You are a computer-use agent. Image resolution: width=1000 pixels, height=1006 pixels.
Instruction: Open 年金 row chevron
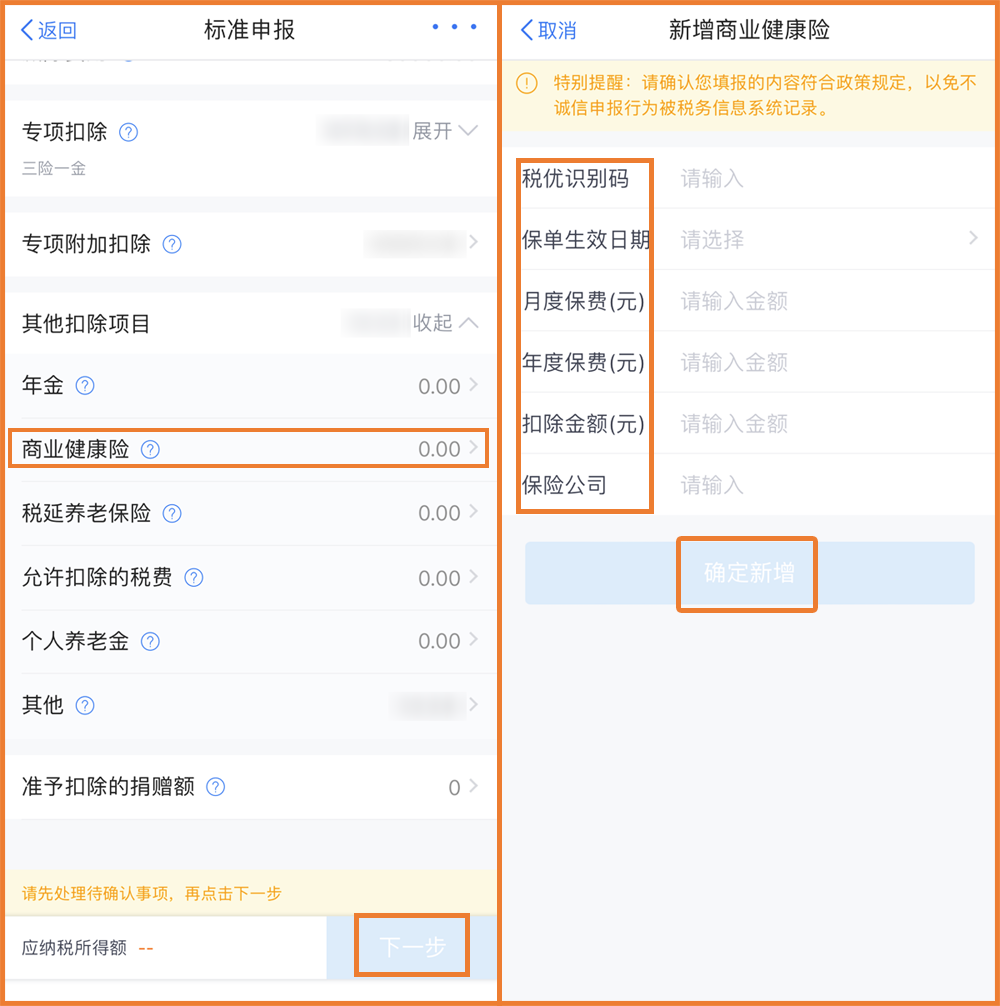[x=473, y=384]
